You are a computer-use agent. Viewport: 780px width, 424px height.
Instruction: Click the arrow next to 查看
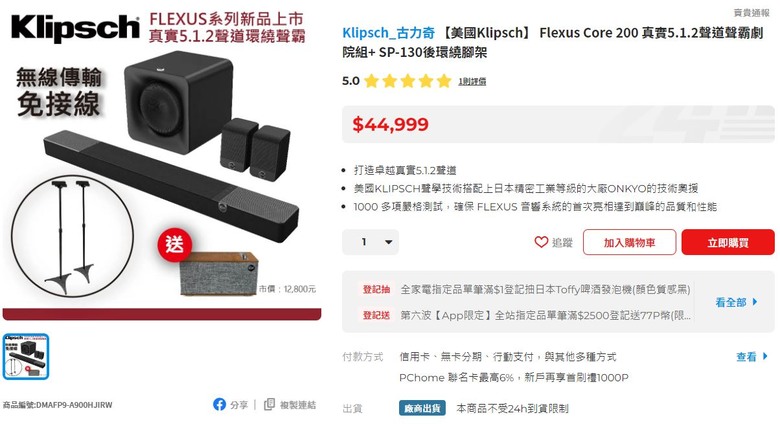[x=765, y=356]
